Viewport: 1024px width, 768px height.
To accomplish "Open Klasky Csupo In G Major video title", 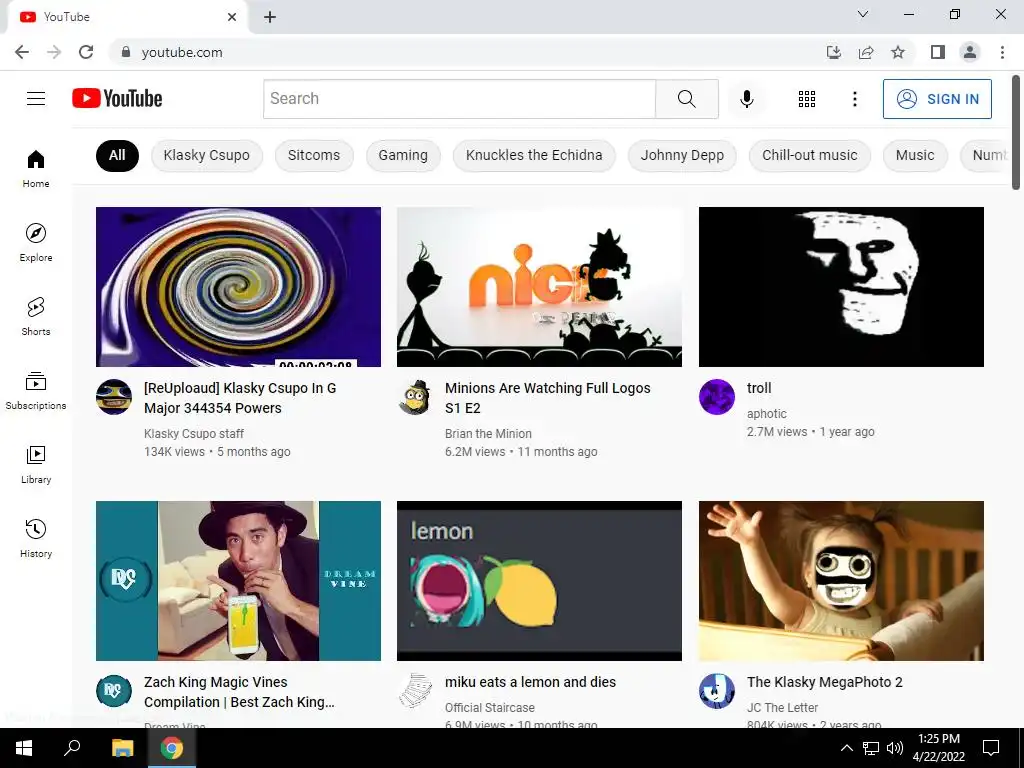I will (240, 398).
